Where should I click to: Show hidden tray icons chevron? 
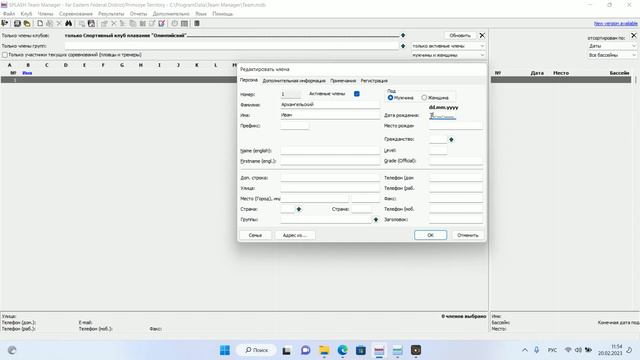click(x=524, y=350)
